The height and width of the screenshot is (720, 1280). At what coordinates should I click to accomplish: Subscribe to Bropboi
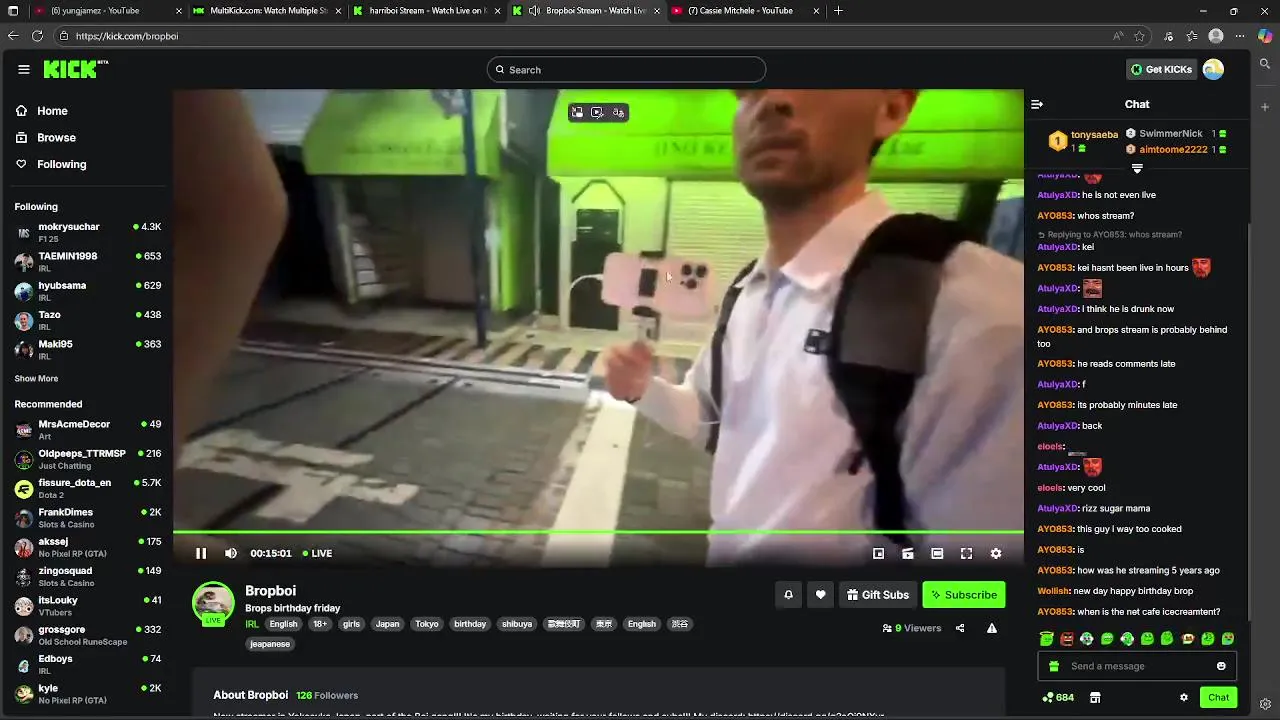[963, 595]
